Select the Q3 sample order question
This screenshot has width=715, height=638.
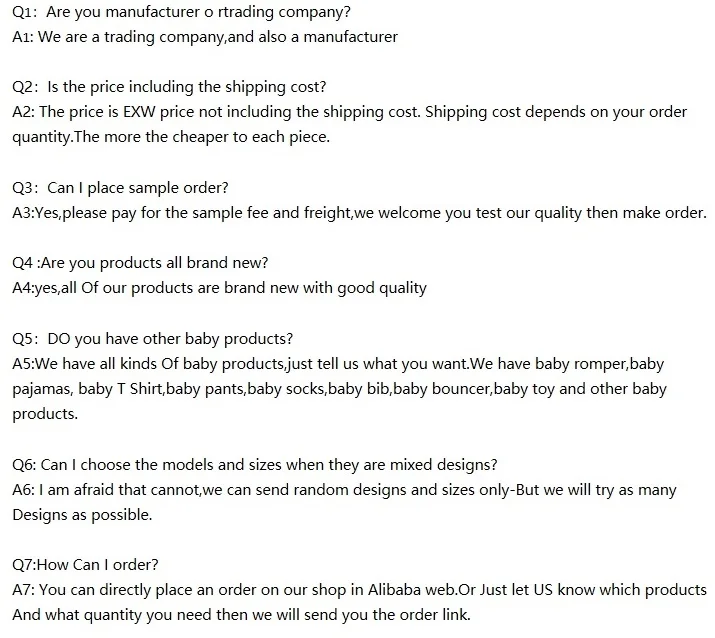(120, 187)
